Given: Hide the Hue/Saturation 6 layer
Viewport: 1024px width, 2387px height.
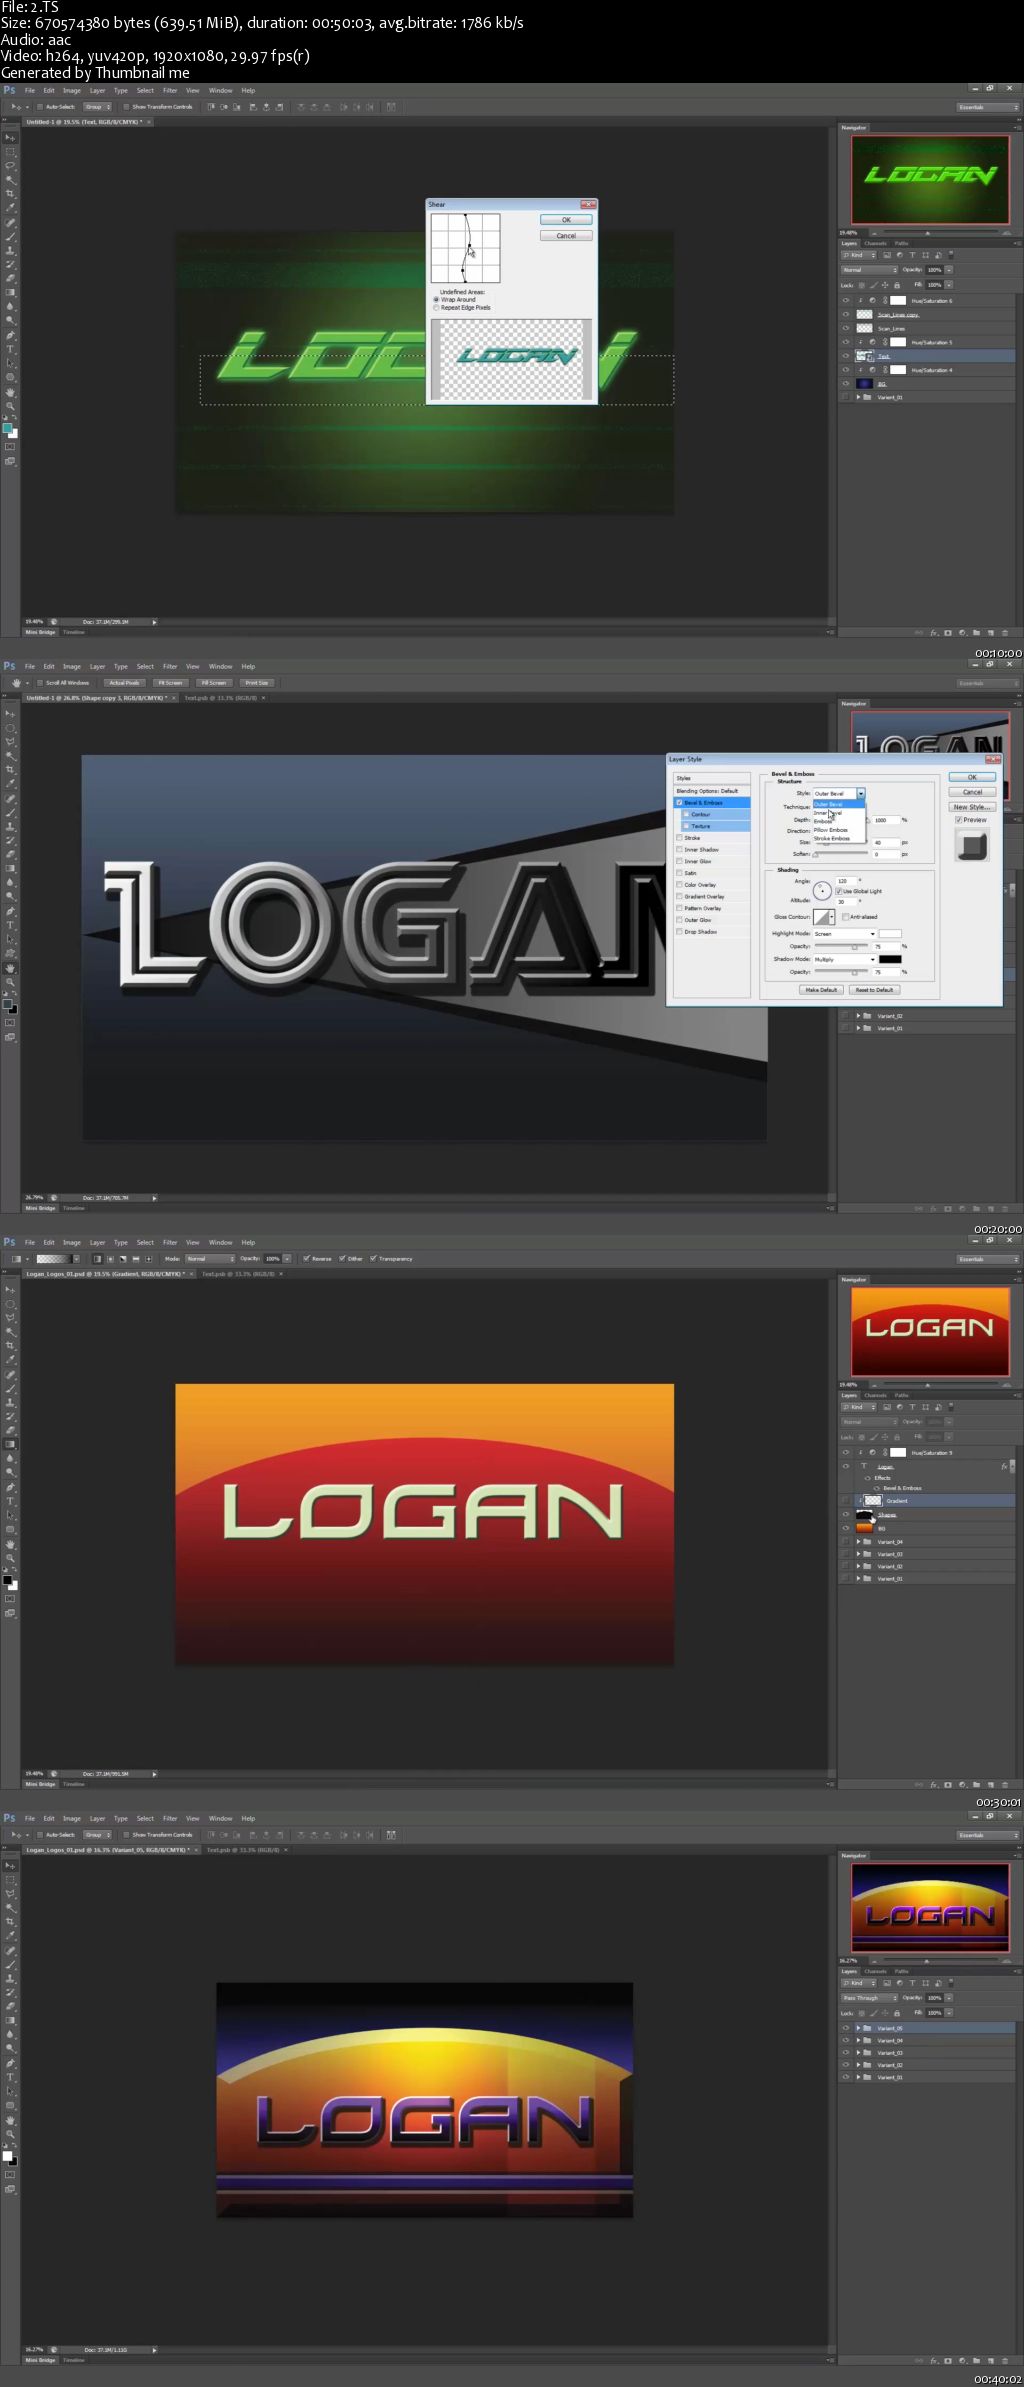Looking at the screenshot, I should pos(846,300).
